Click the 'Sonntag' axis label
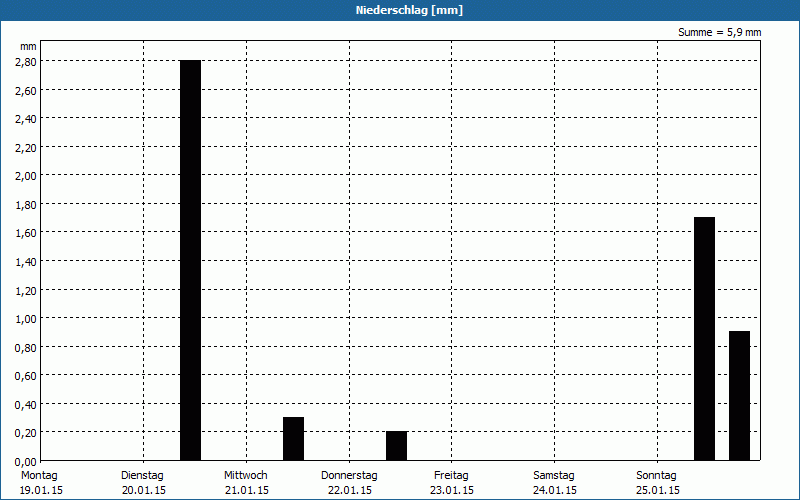Screen dimensions: 800x500 (656, 476)
